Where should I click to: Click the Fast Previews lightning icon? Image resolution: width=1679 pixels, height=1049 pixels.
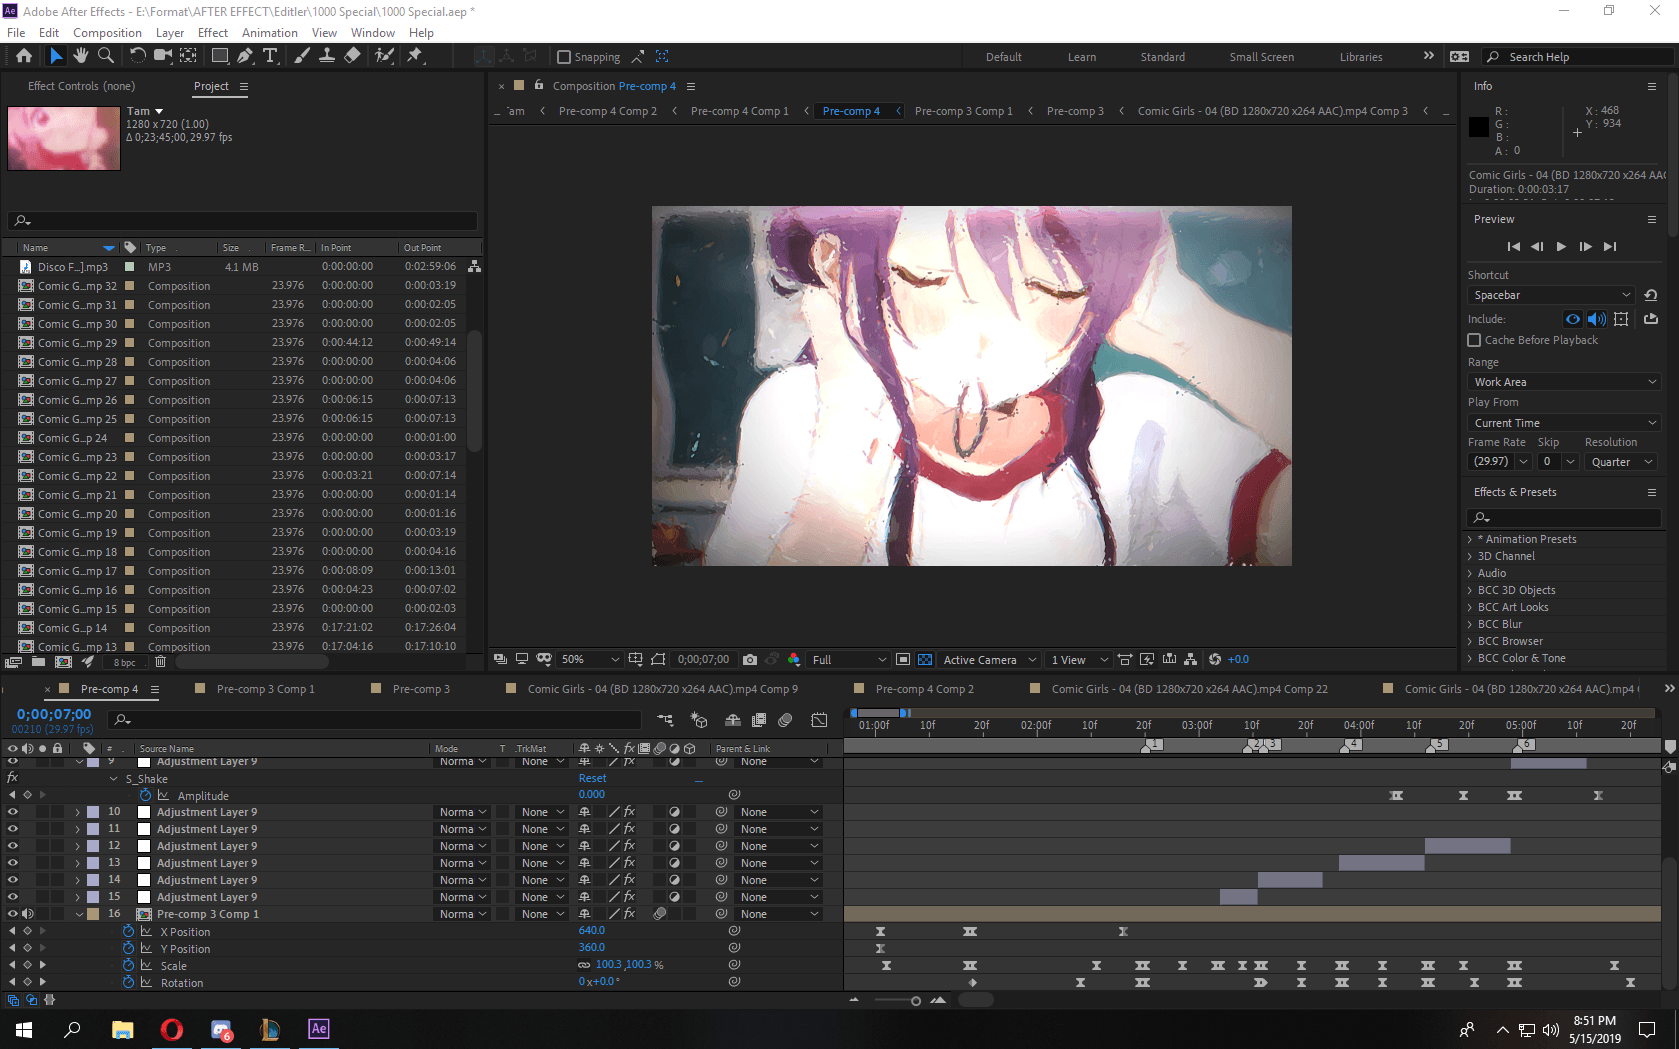(1147, 660)
